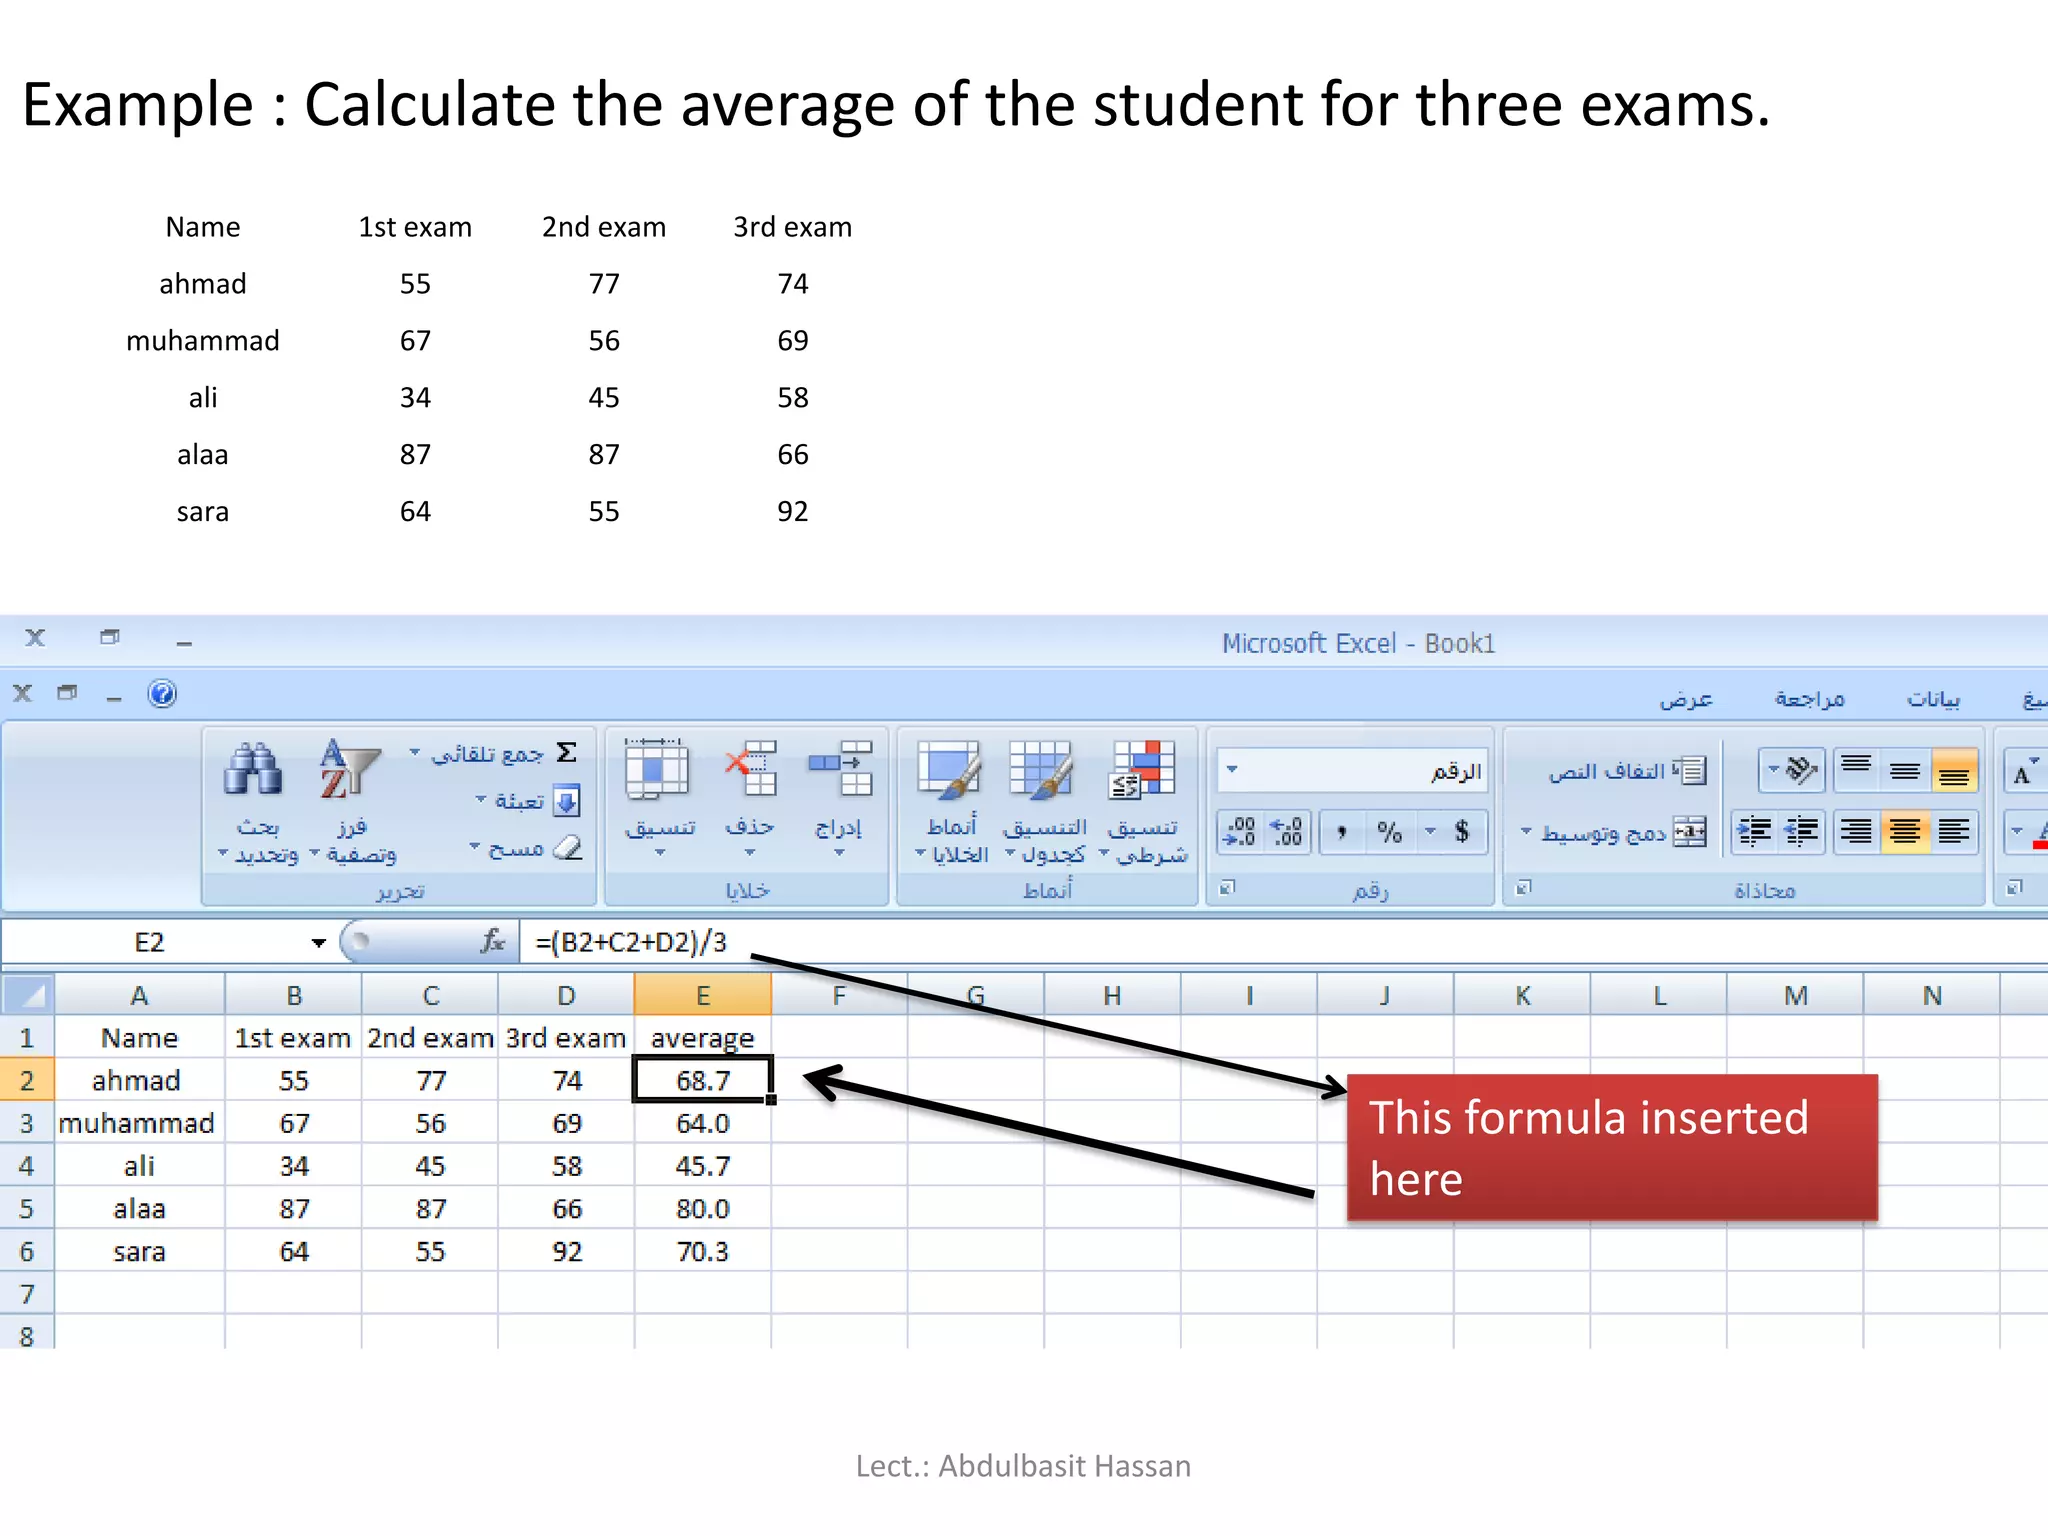
Task: Click indent icon with left-pointing arrow
Action: coord(1802,831)
